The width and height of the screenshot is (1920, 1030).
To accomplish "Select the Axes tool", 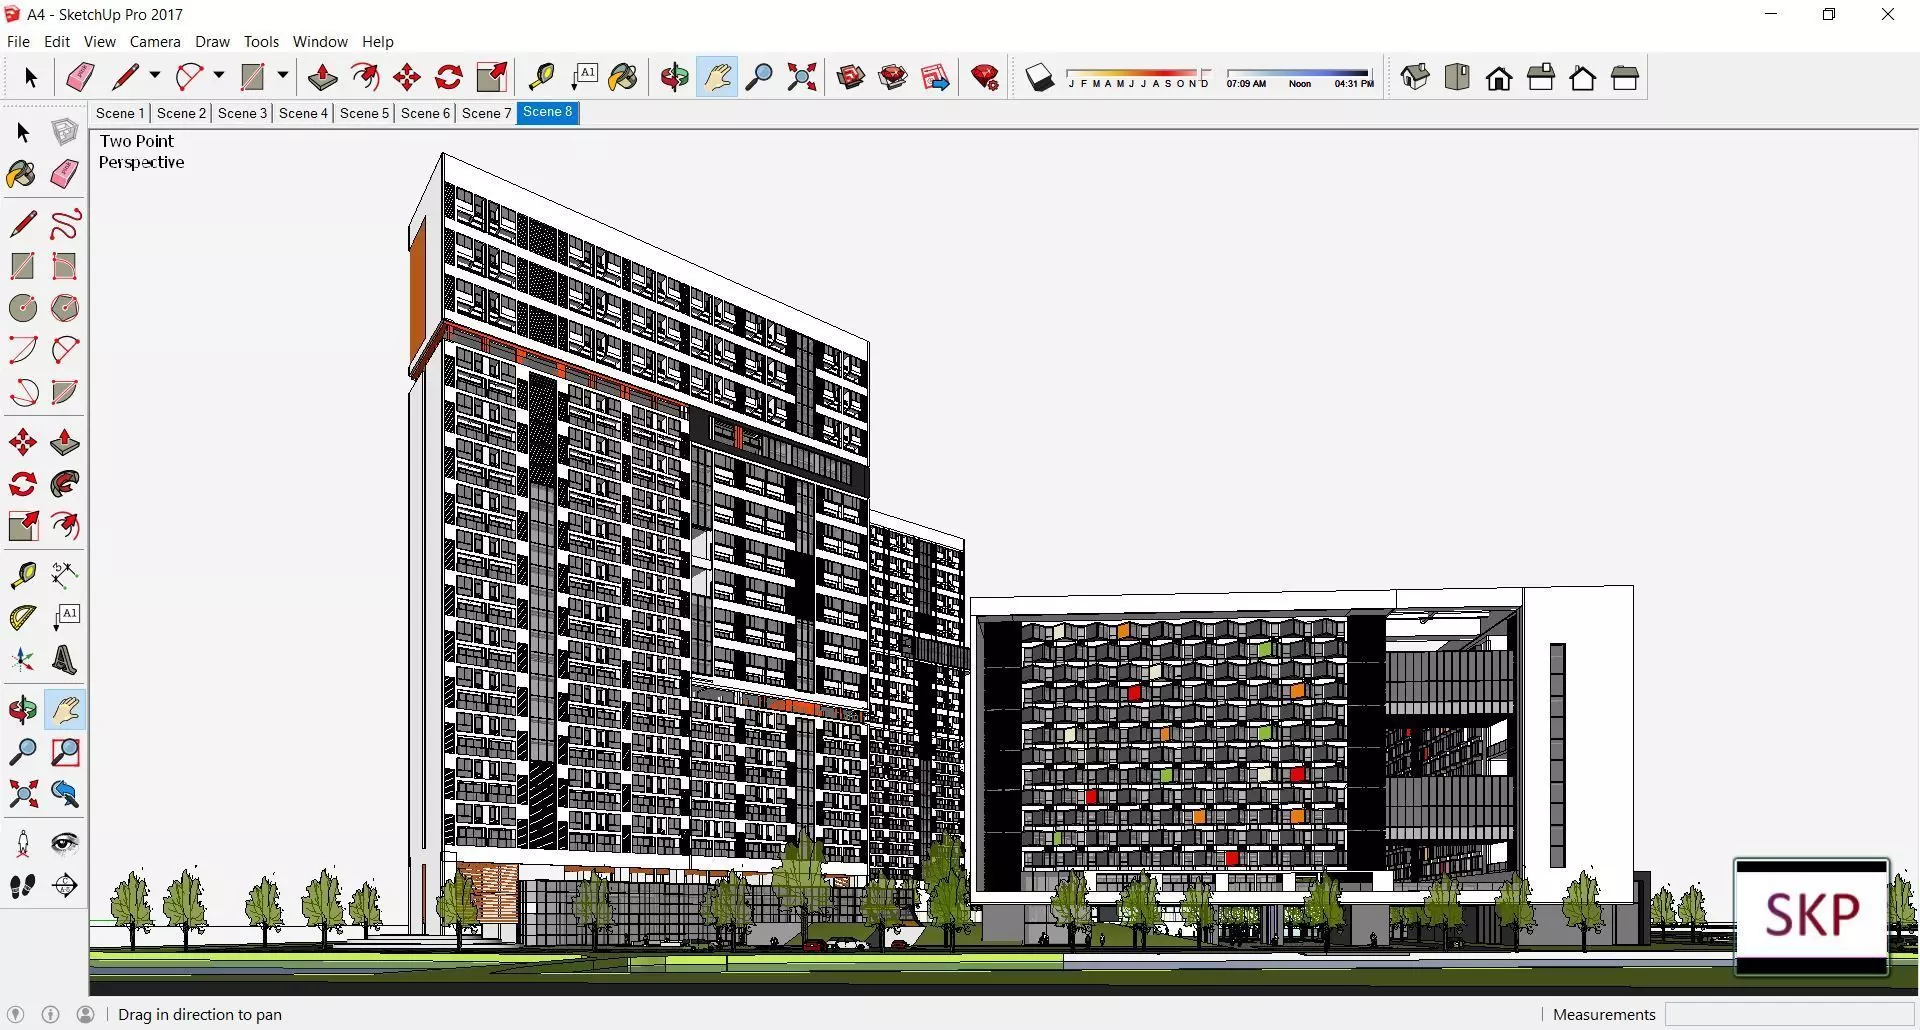I will click(23, 660).
